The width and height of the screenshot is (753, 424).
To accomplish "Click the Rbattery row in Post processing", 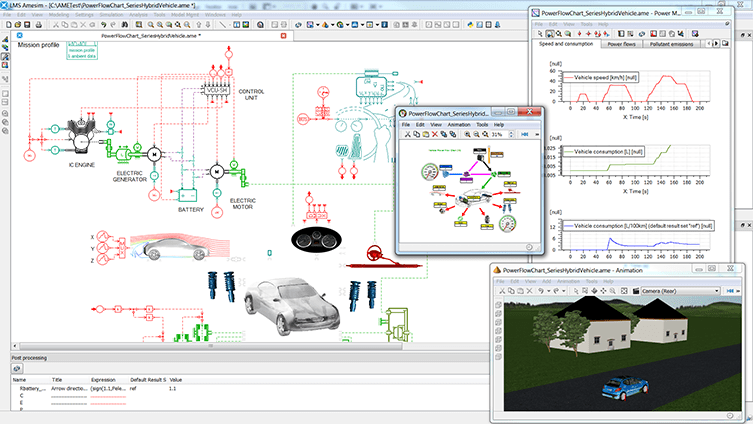I will (x=250, y=388).
